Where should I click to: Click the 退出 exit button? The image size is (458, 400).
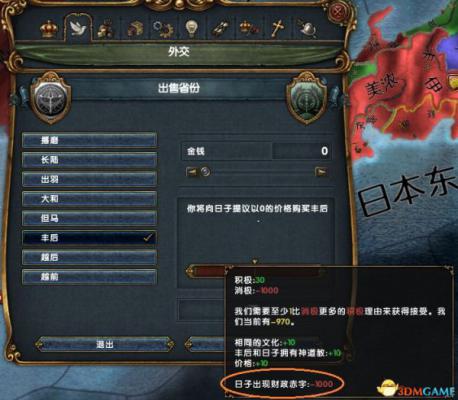click(105, 344)
